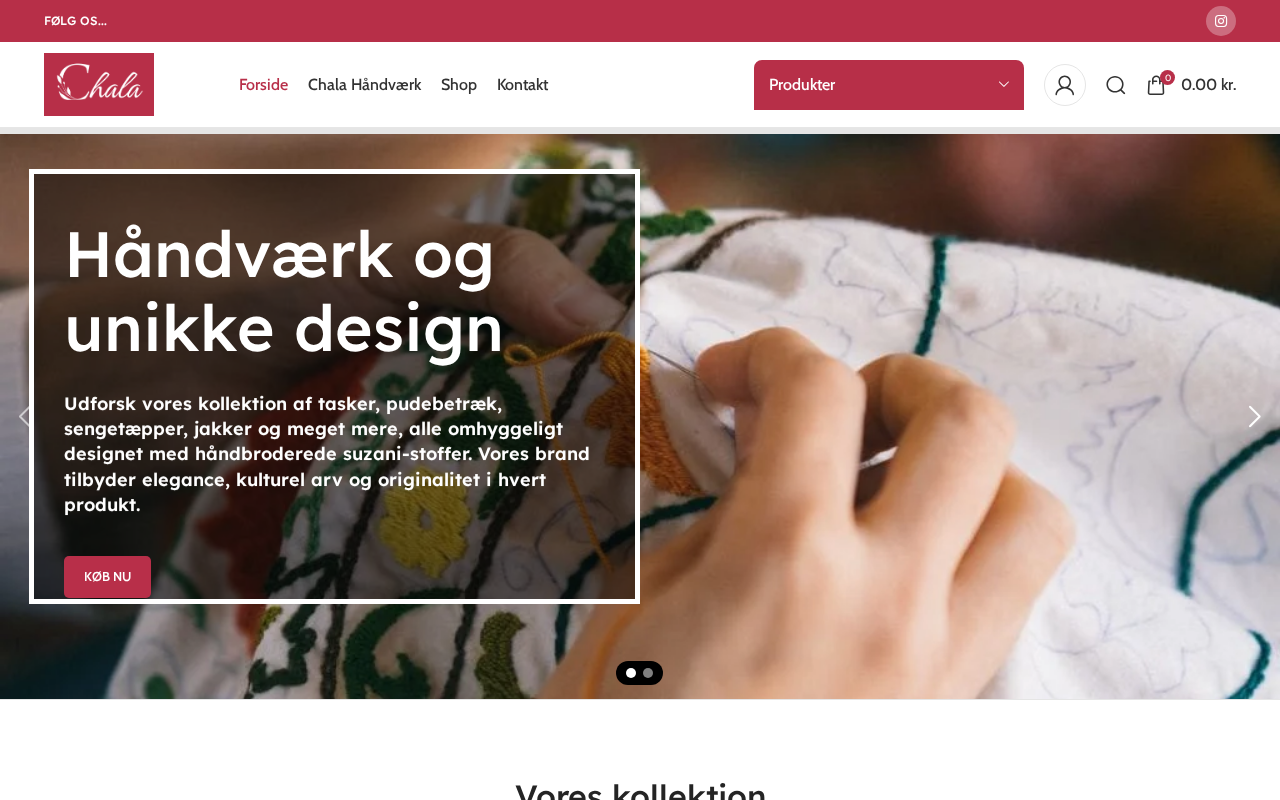Image resolution: width=1280 pixels, height=800 pixels.
Task: Click the cart item count badge
Action: (1167, 77)
